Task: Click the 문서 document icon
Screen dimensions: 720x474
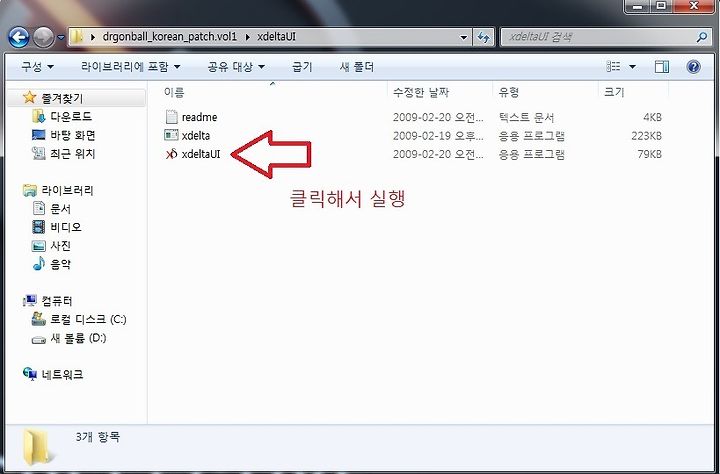Action: click(x=39, y=209)
